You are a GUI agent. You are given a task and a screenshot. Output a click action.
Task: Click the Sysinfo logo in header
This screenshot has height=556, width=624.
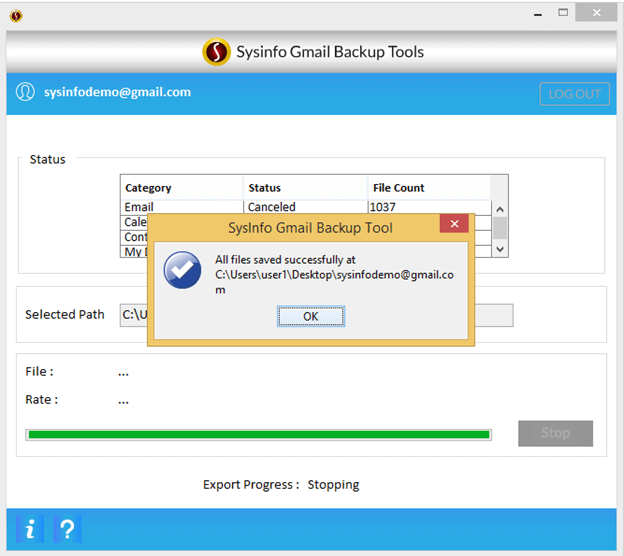[x=216, y=52]
